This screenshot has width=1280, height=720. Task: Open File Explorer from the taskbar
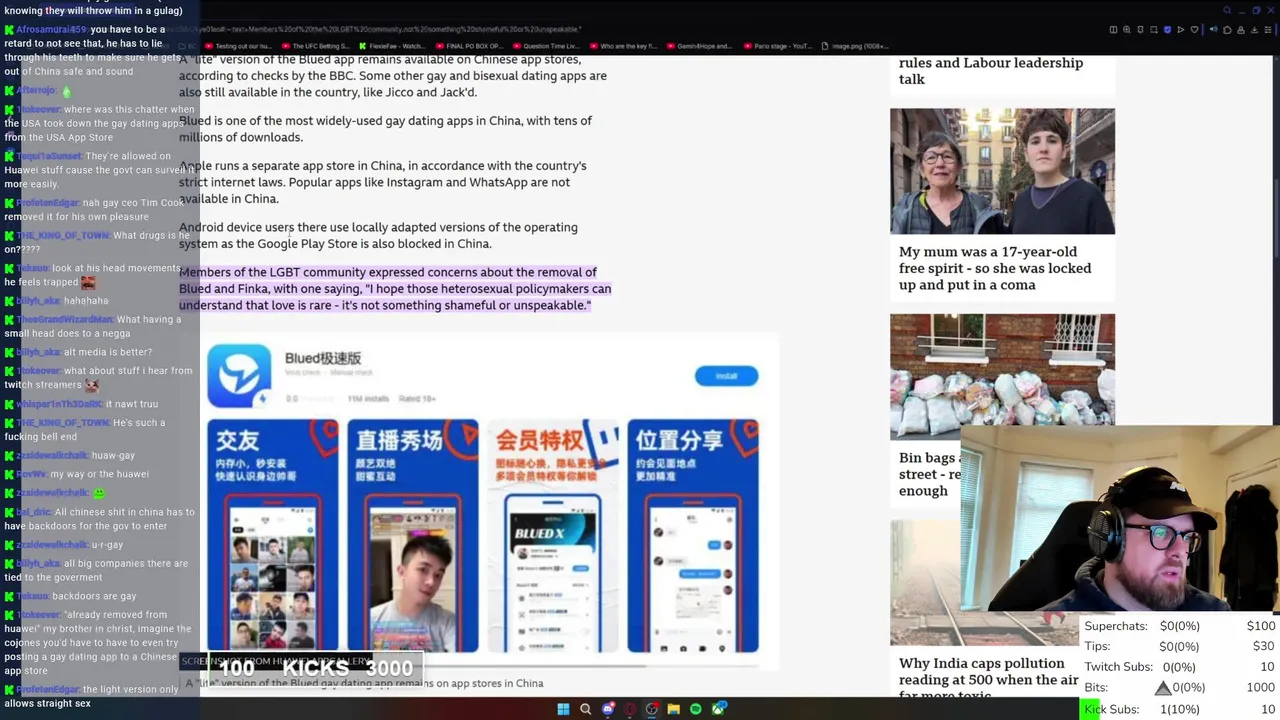click(674, 709)
